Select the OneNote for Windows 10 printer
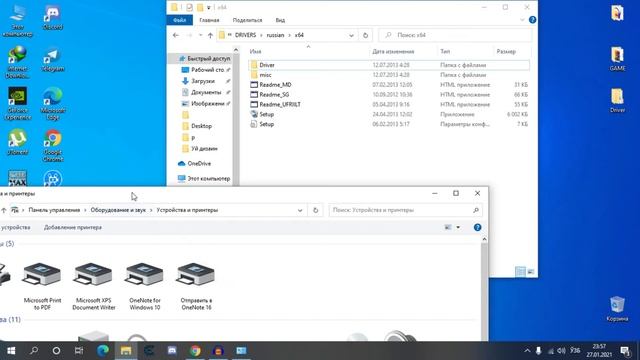 (144, 286)
